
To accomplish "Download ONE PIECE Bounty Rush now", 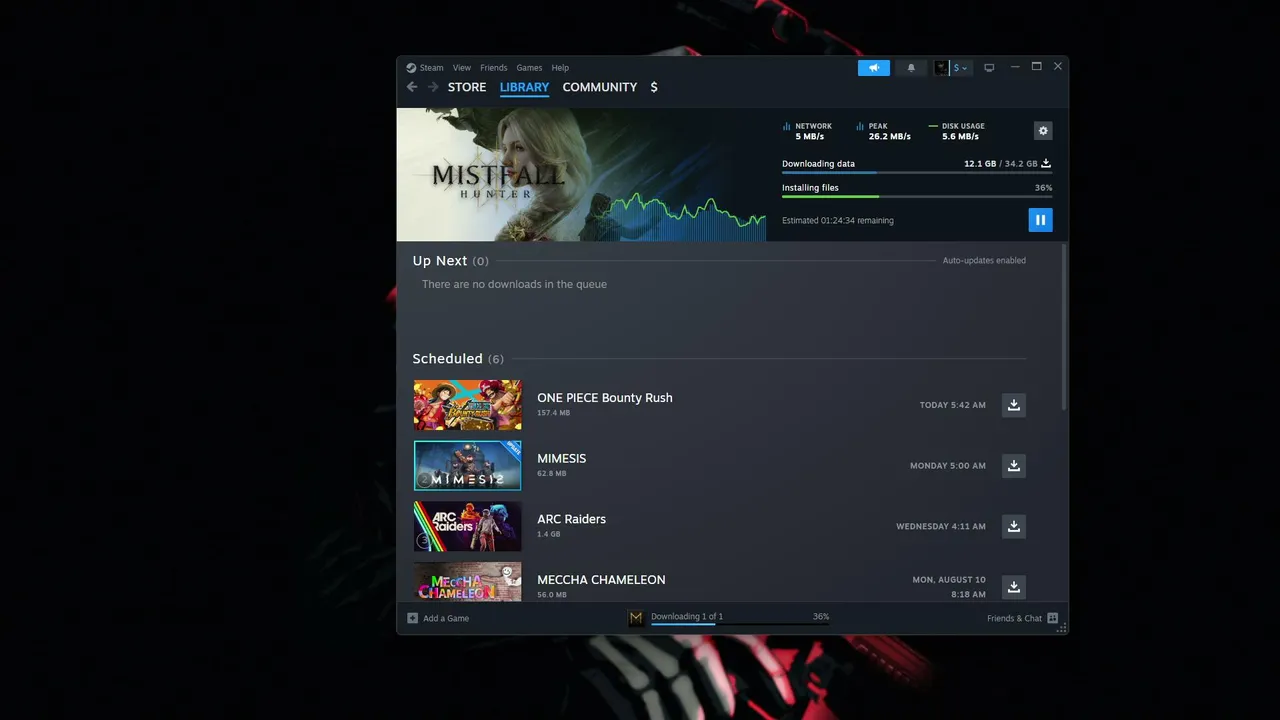I will pos(1014,405).
